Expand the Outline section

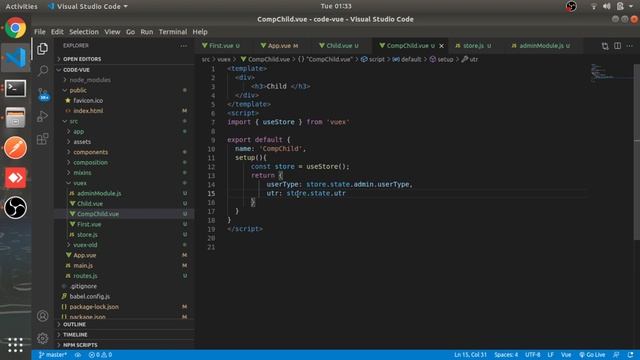[x=124, y=324]
